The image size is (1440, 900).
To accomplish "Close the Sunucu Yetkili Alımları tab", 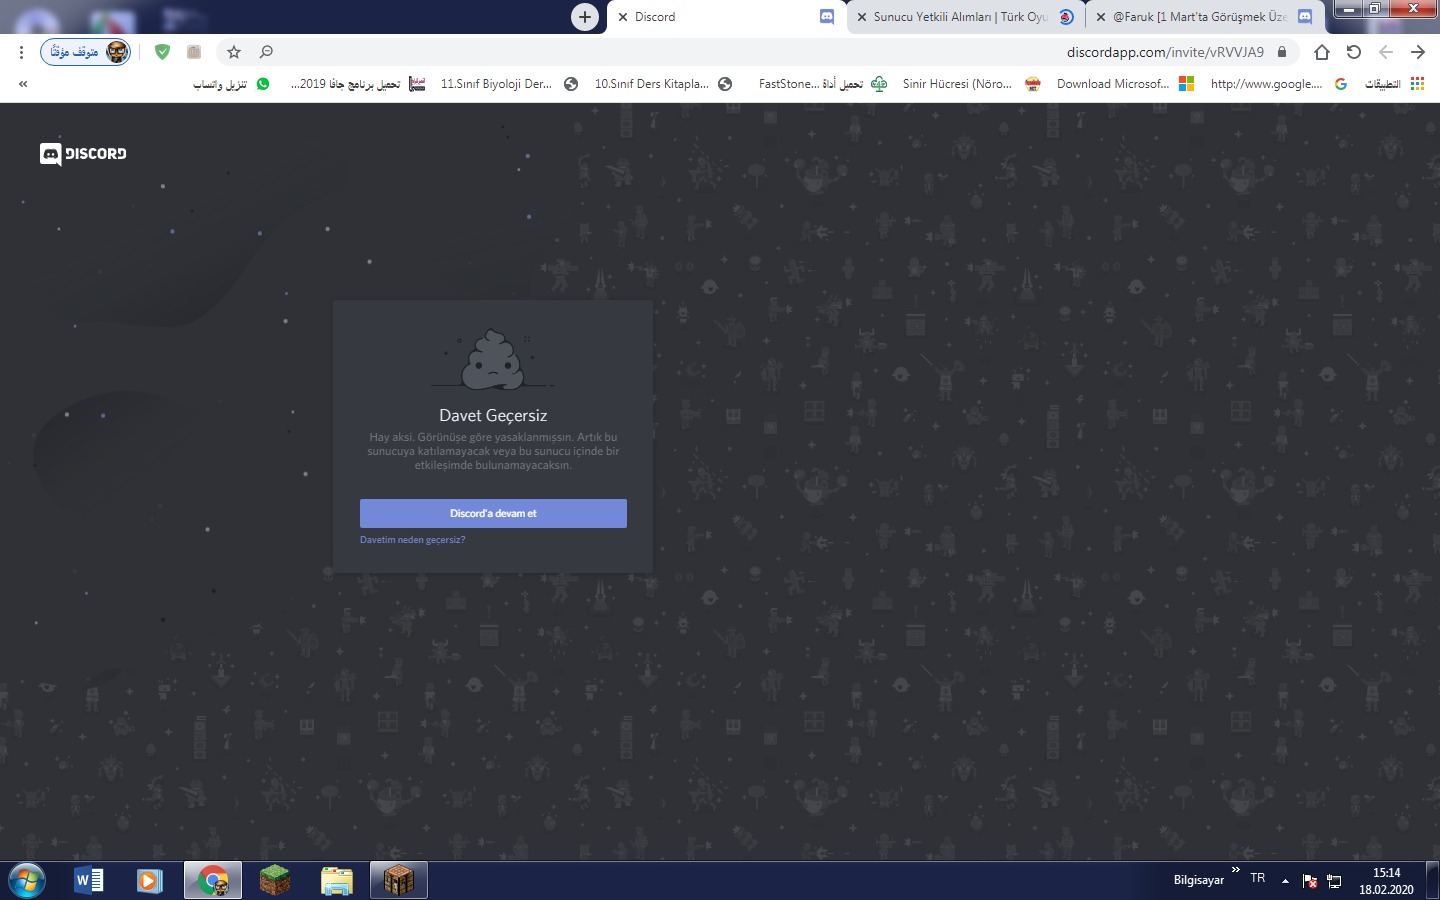I will (x=861, y=17).
